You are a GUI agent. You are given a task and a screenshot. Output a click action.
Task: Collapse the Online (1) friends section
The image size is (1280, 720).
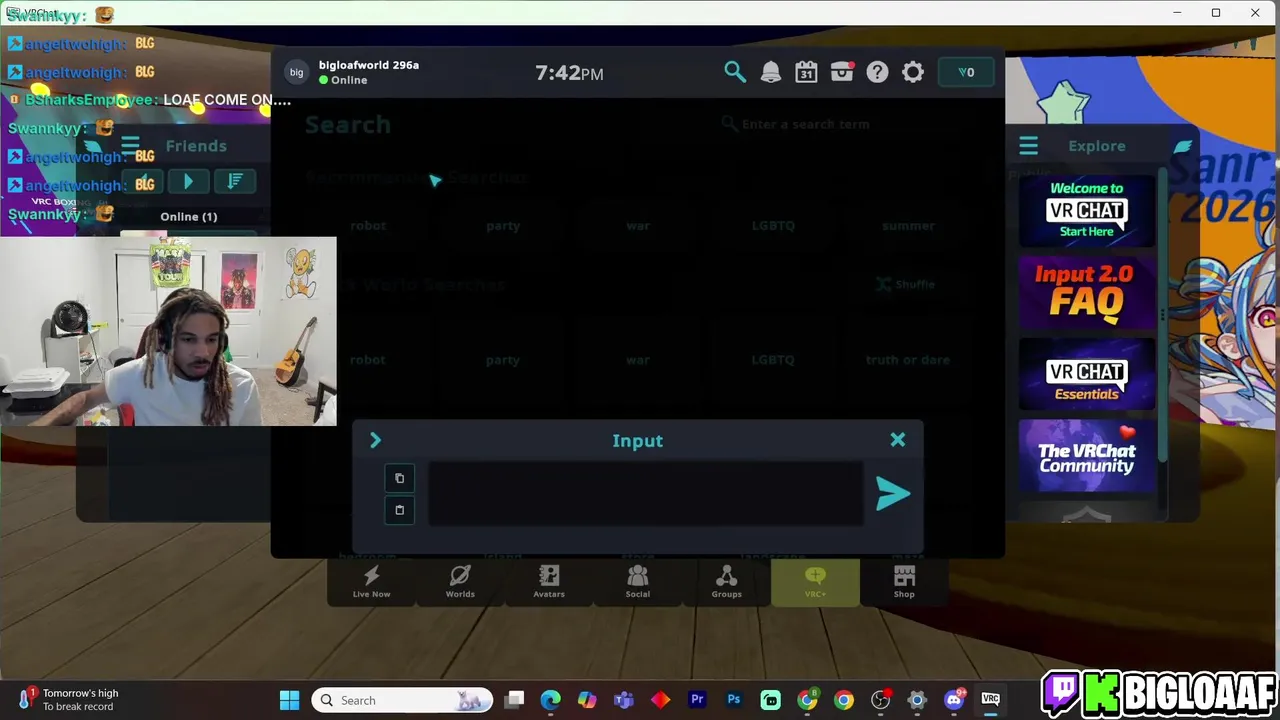(188, 216)
